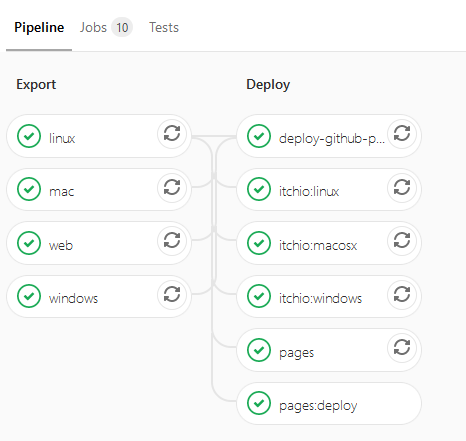This screenshot has width=466, height=441.
Task: Open the deploy-github-p... job link
Action: [x=332, y=138]
